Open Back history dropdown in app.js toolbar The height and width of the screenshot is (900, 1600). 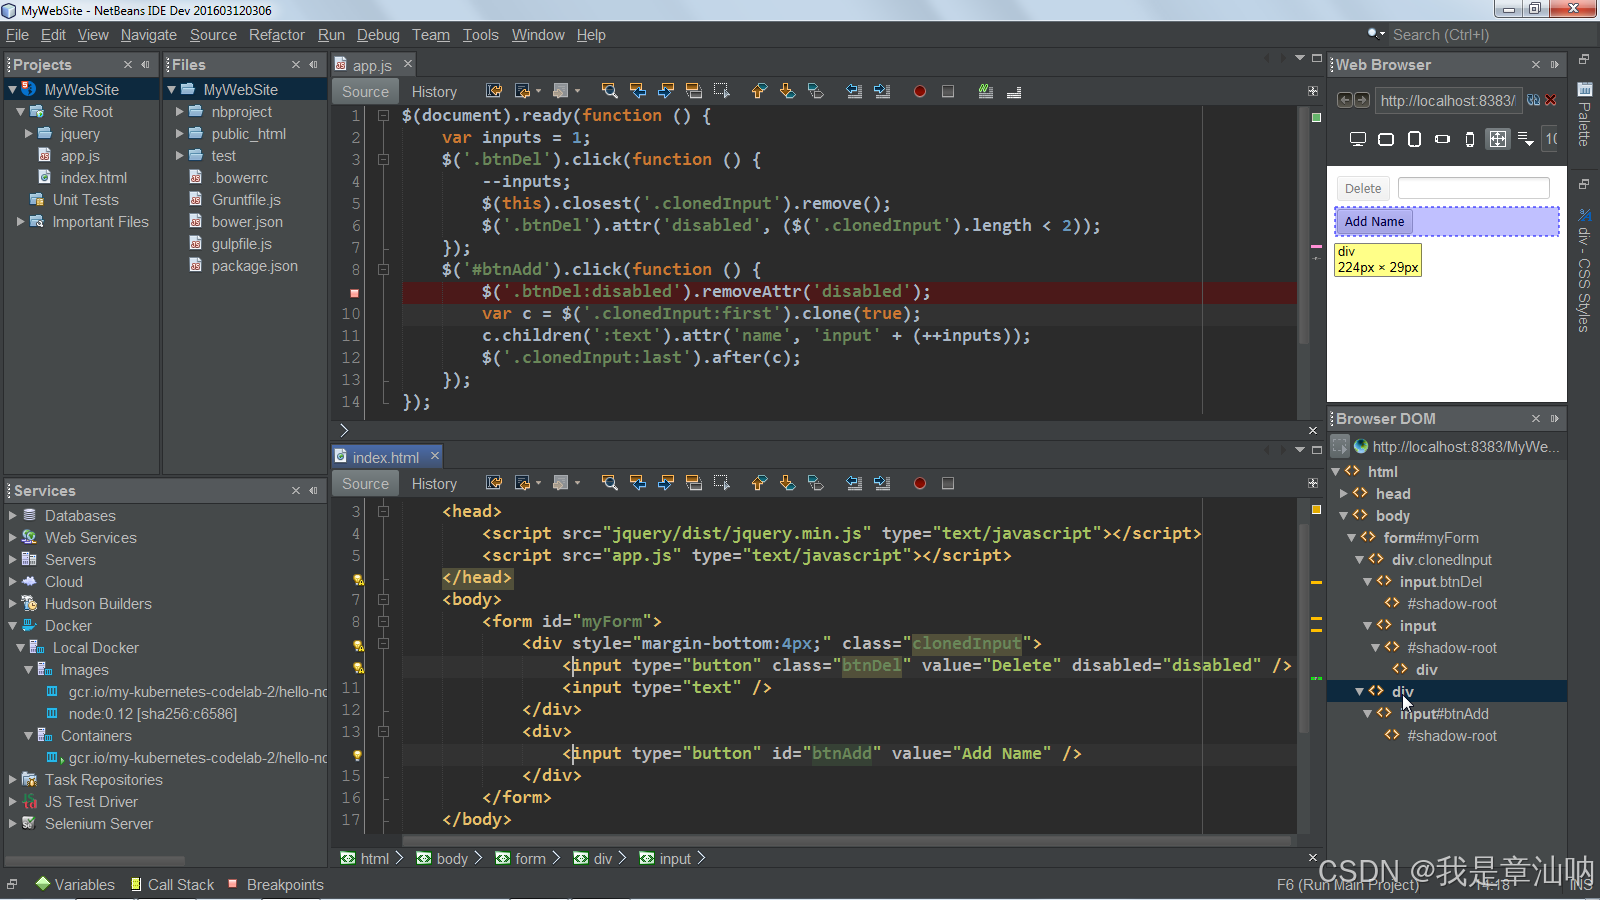(538, 91)
